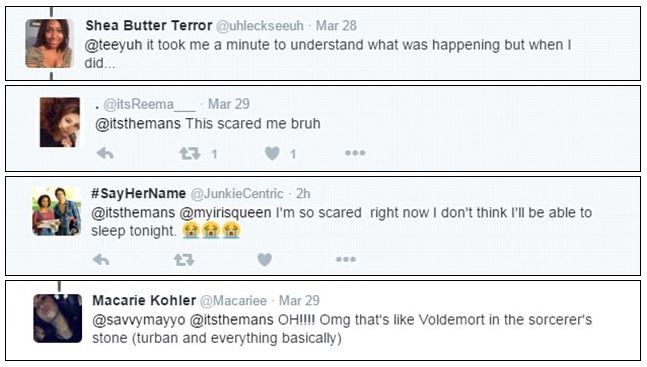647x367 pixels.
Task: Open more options on the @itsReema tweet
Action: click(355, 153)
